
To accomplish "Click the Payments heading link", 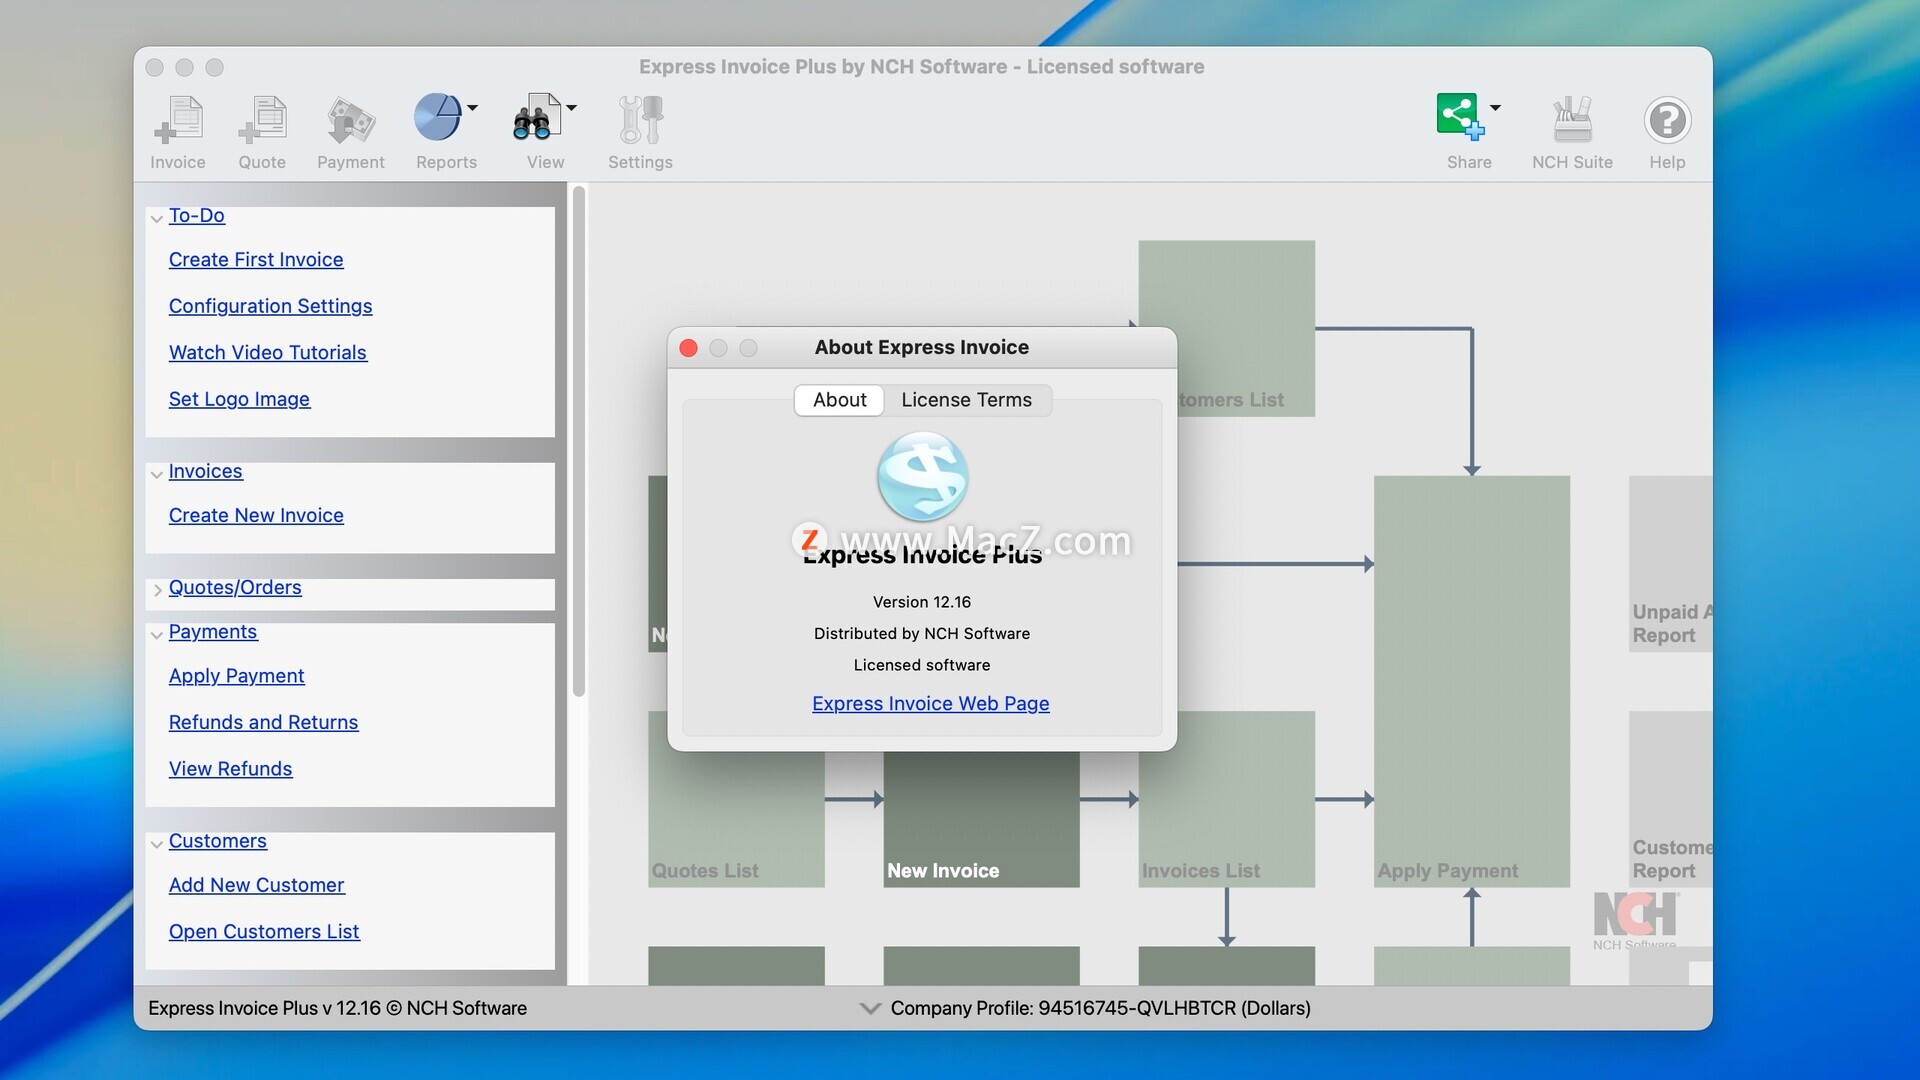I will [213, 632].
